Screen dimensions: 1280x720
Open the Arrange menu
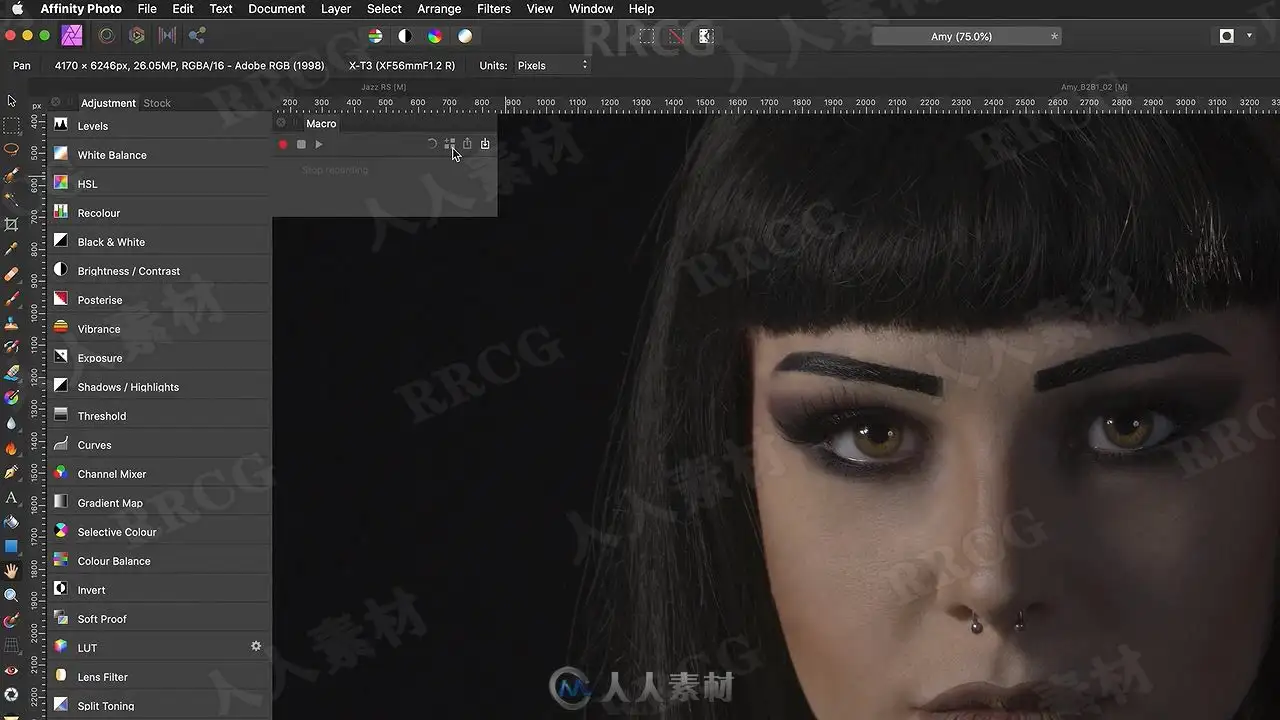pos(439,9)
